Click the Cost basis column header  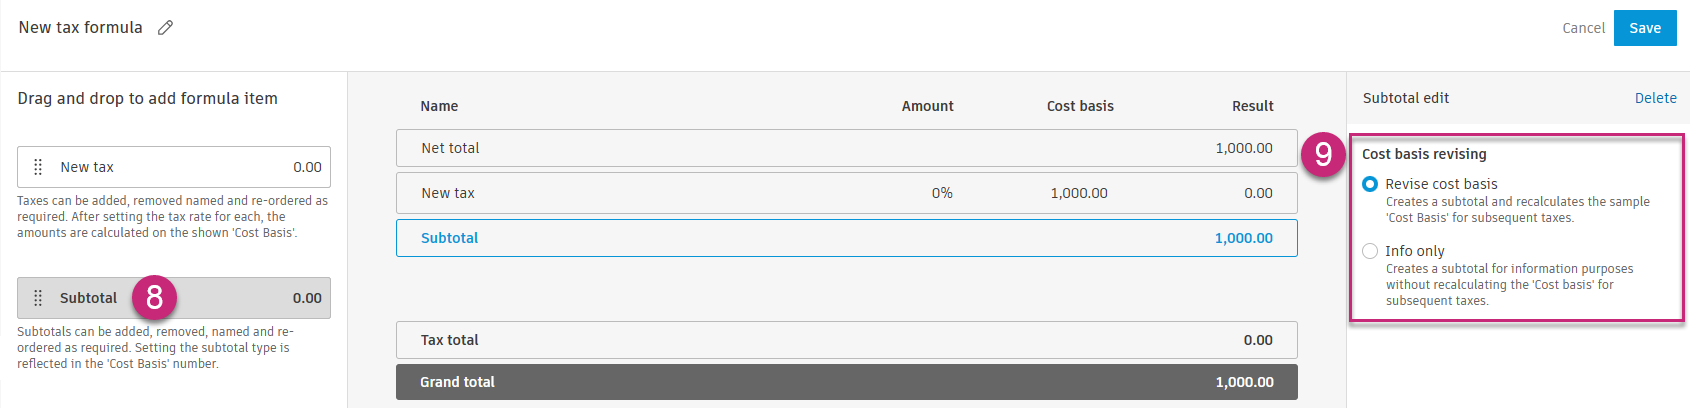(x=1080, y=106)
